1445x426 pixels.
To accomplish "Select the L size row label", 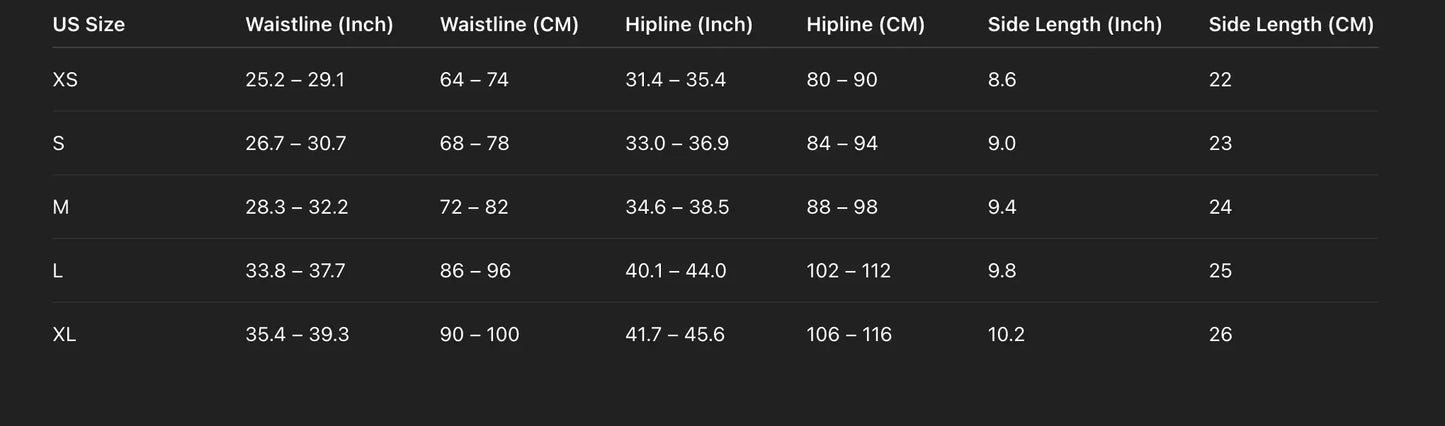I will (x=58, y=271).
